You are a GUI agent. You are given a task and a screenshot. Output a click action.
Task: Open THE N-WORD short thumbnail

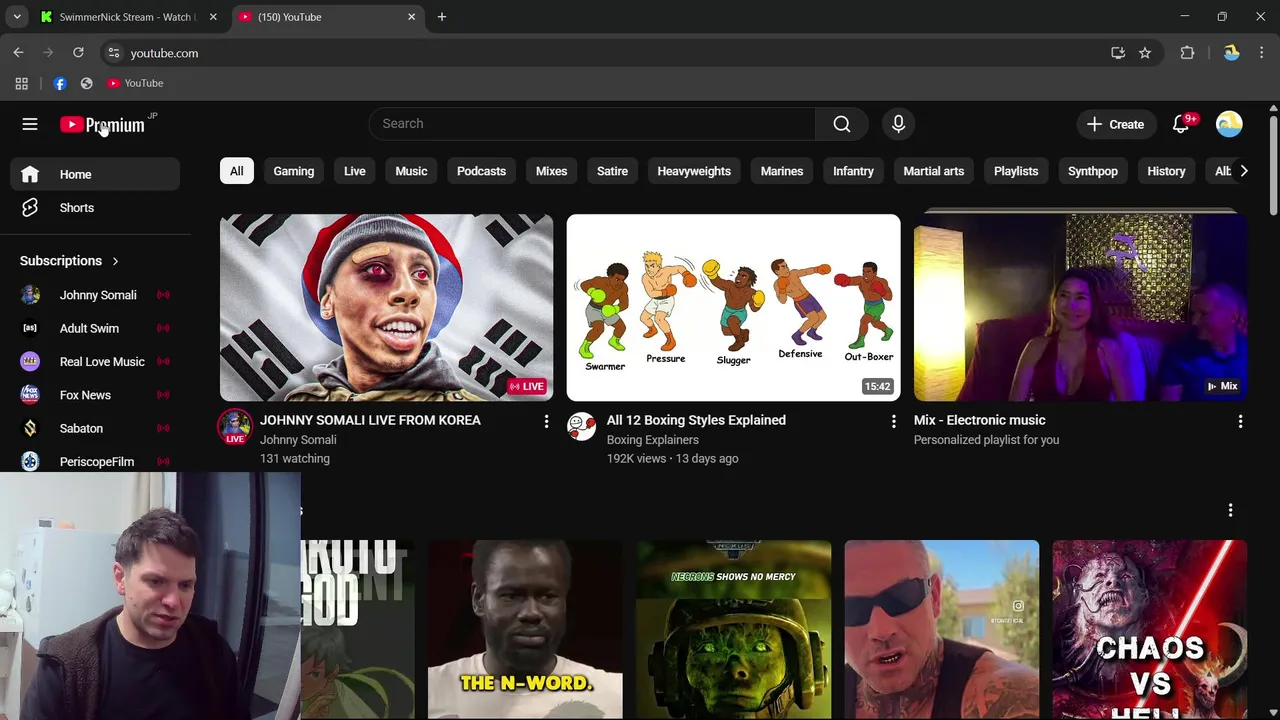click(x=525, y=630)
